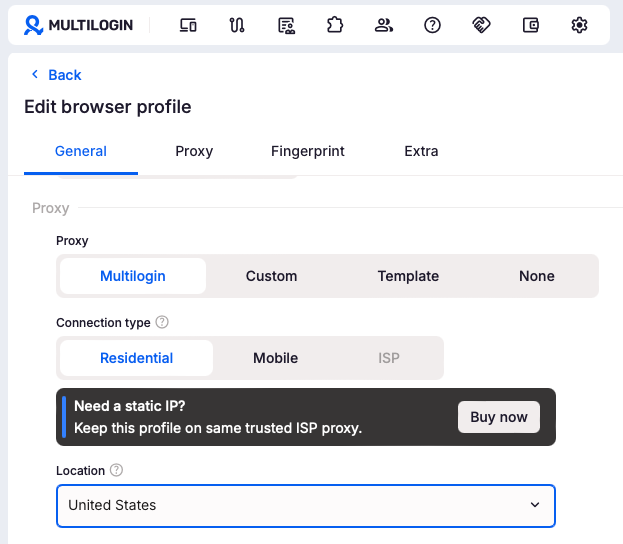
Task: Click the Buy now button
Action: (x=499, y=417)
